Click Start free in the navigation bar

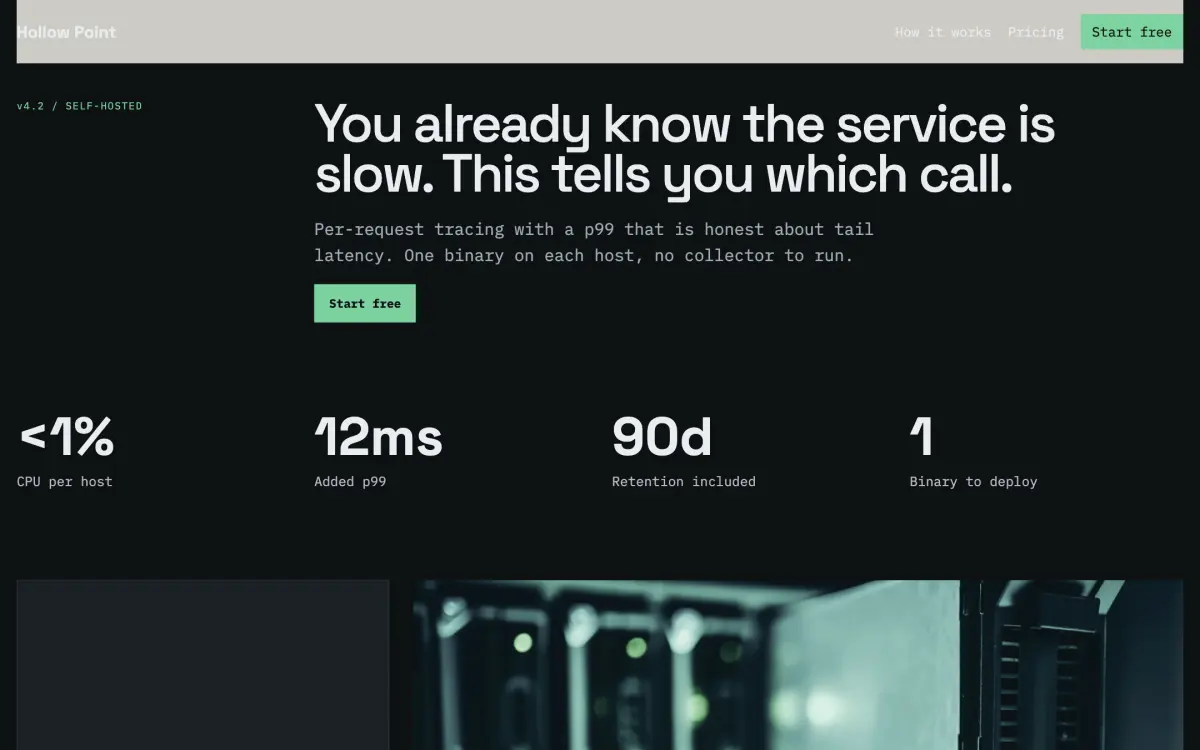tap(1132, 32)
